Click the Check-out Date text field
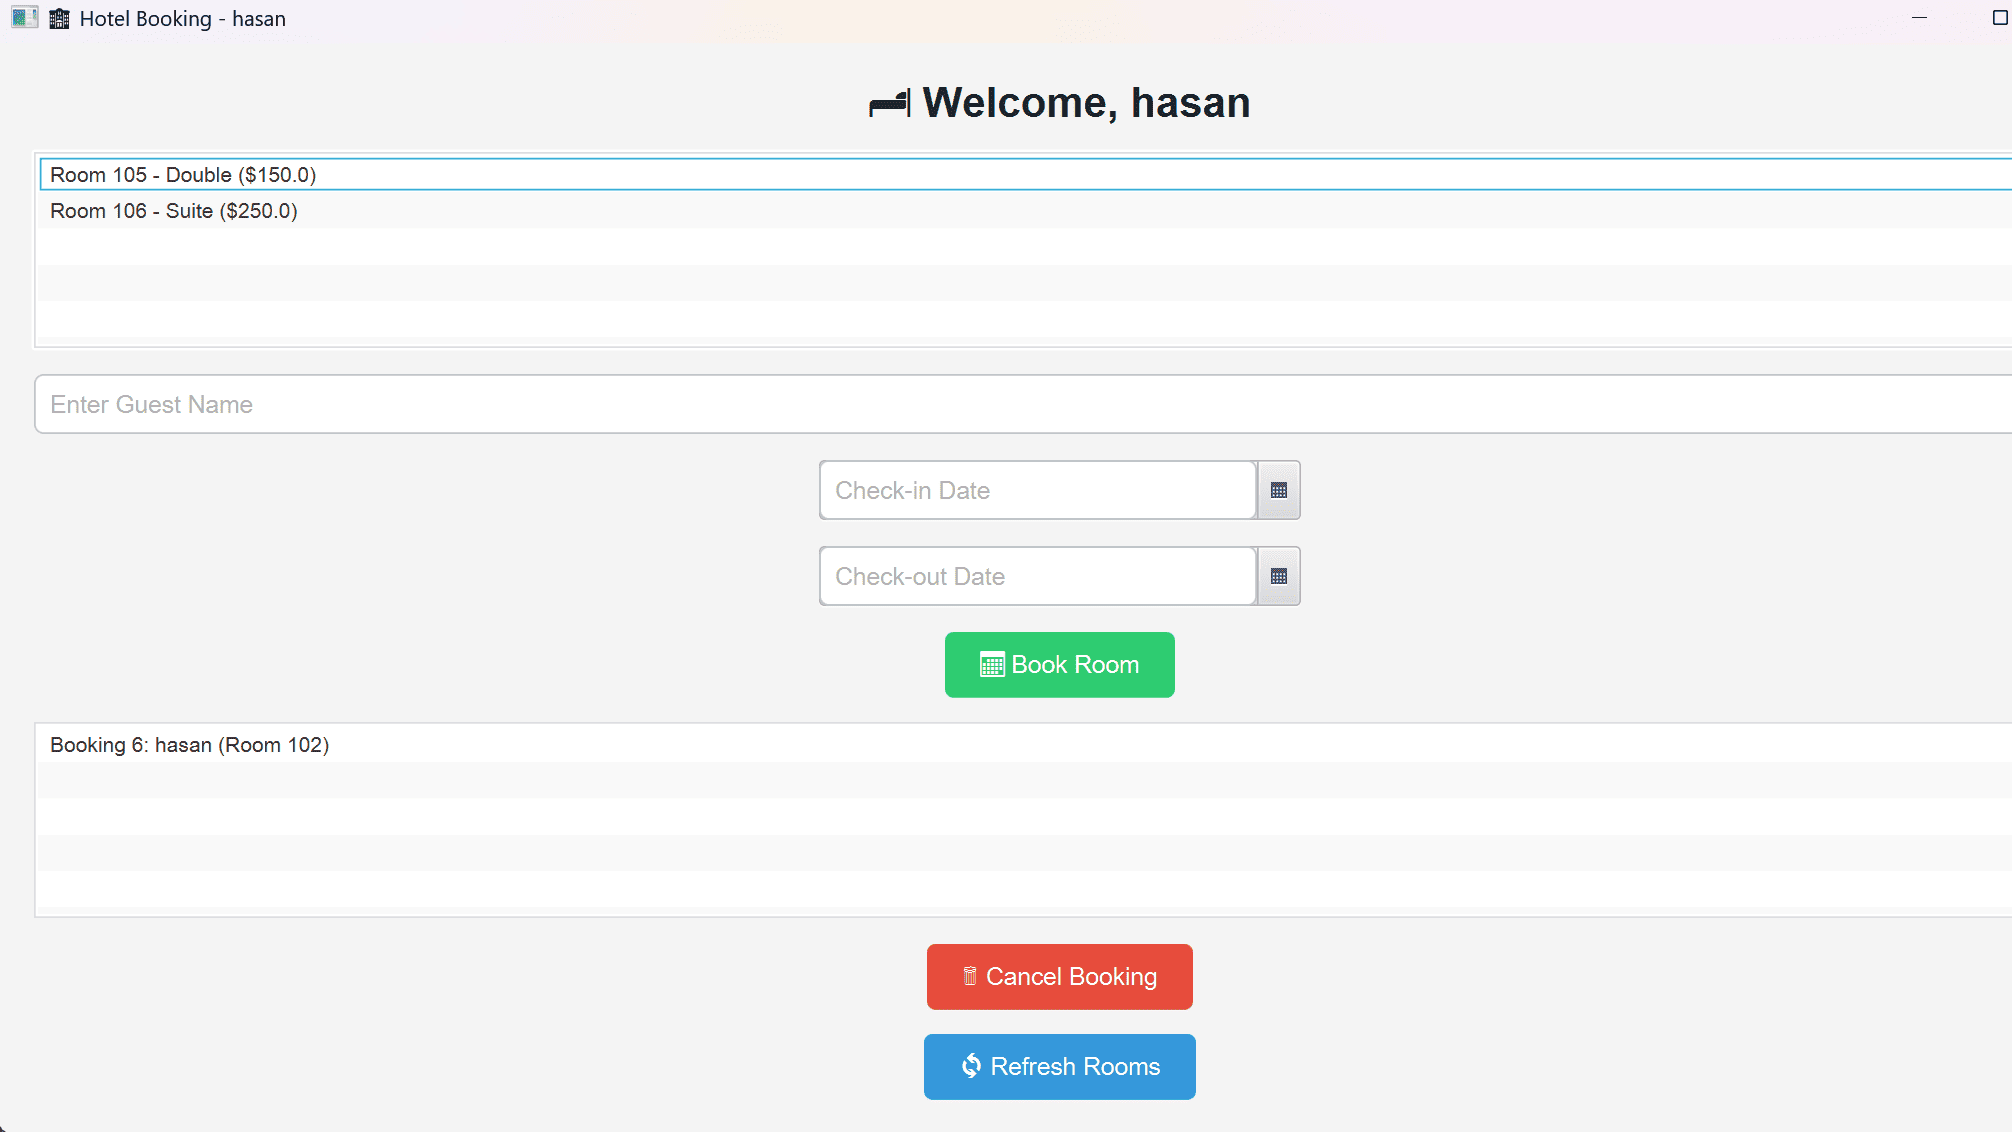 (1037, 576)
